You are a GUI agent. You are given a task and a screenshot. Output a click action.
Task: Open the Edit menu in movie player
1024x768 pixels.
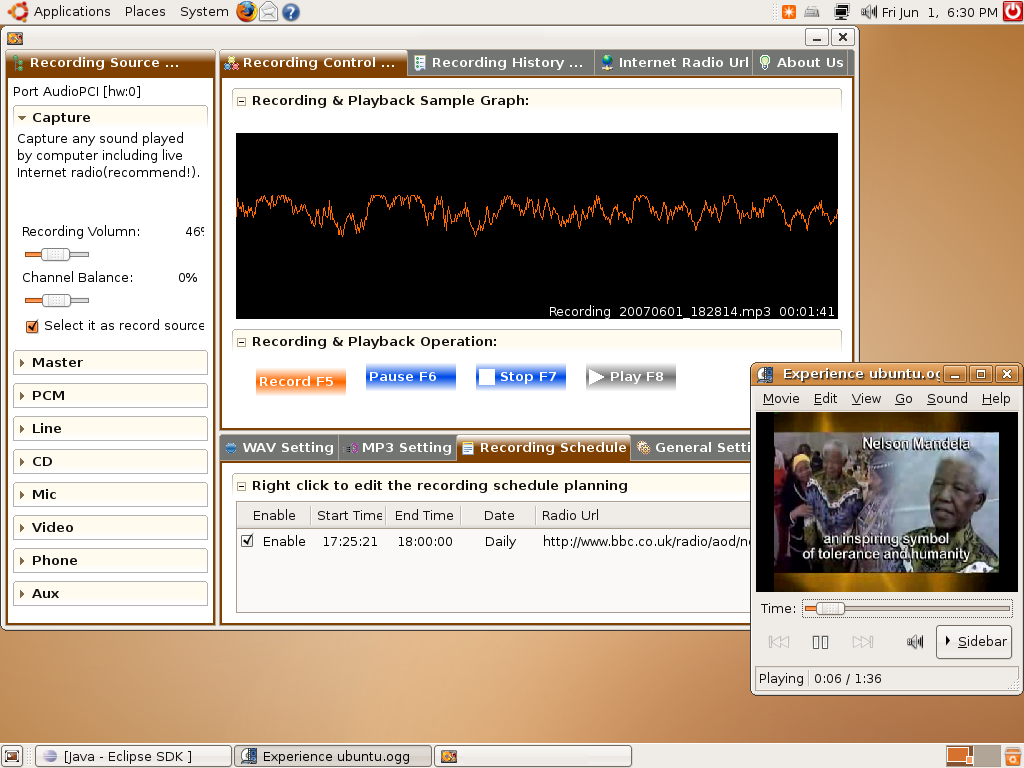825,398
